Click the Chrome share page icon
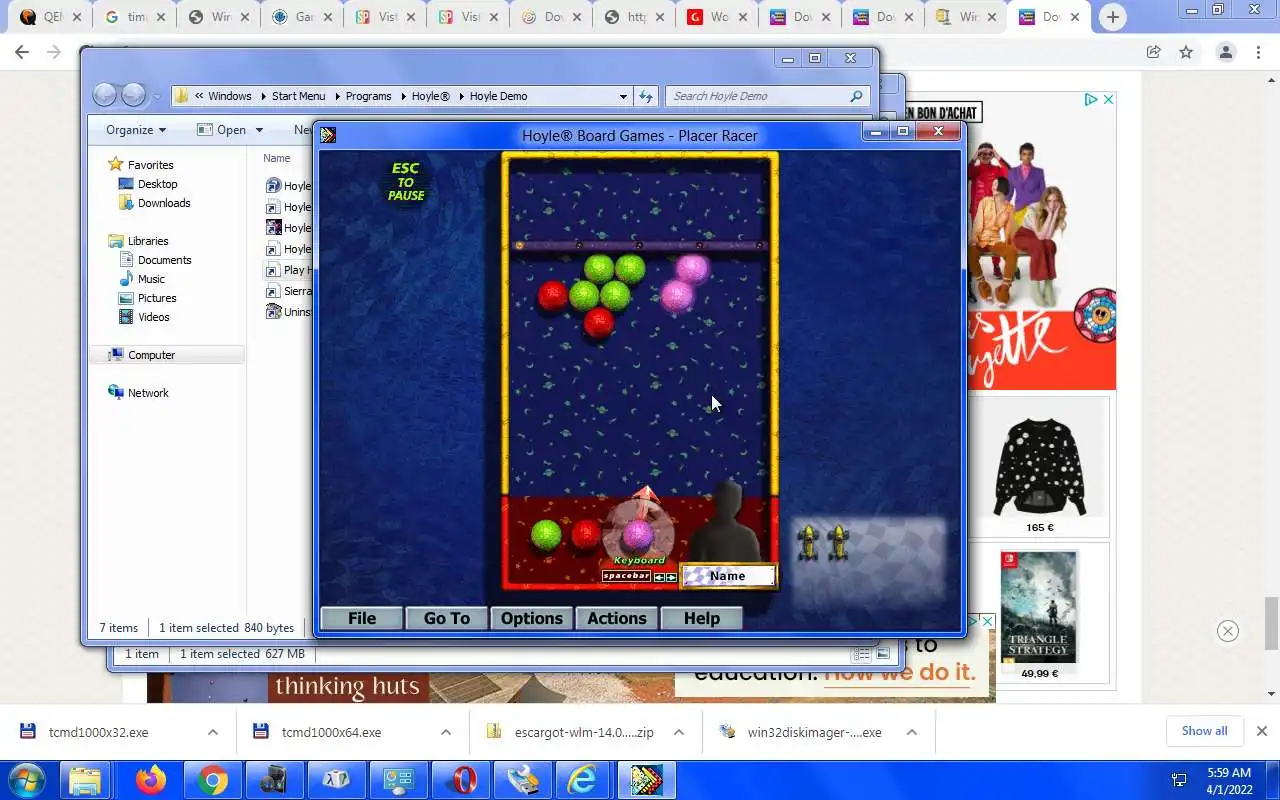This screenshot has width=1280, height=800. click(x=1153, y=52)
